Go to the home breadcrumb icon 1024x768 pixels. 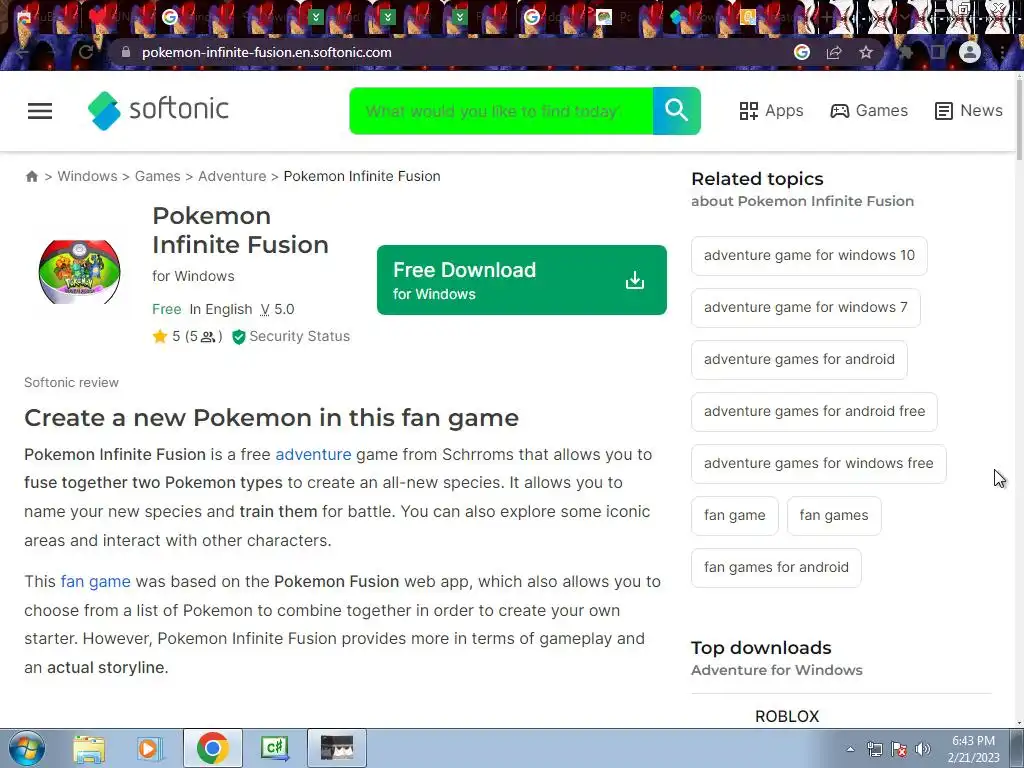tap(31, 176)
